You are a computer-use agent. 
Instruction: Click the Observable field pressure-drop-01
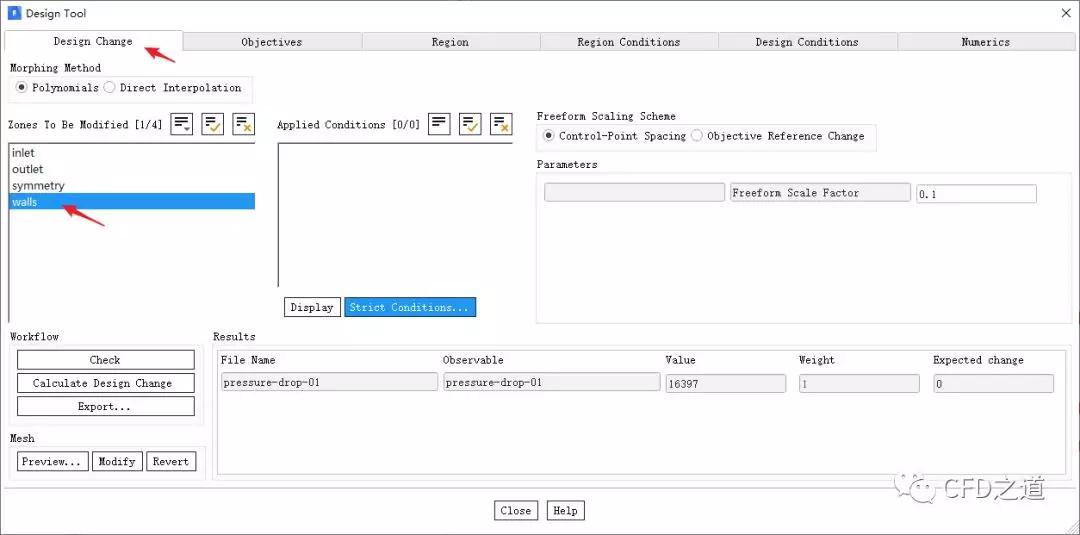(552, 383)
